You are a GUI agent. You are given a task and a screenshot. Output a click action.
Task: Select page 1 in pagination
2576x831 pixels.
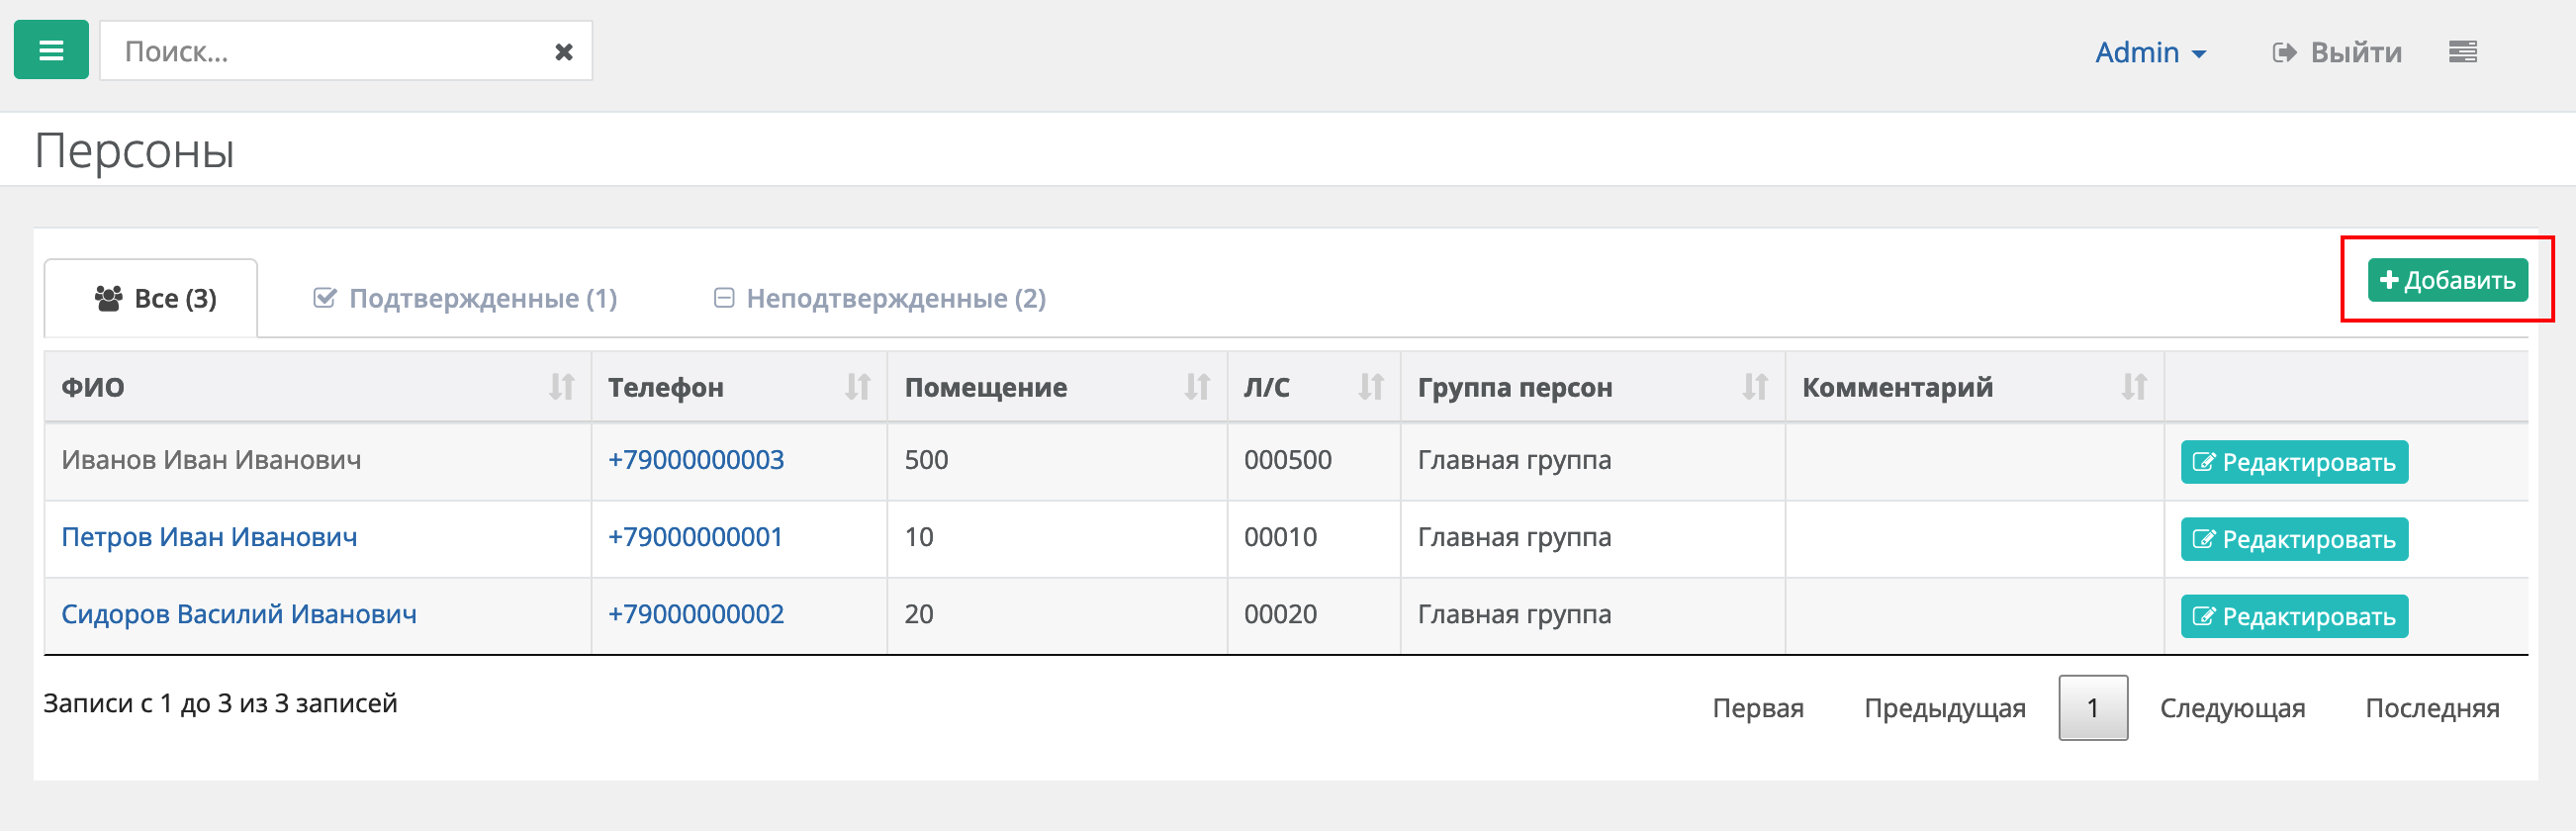[x=2093, y=708]
